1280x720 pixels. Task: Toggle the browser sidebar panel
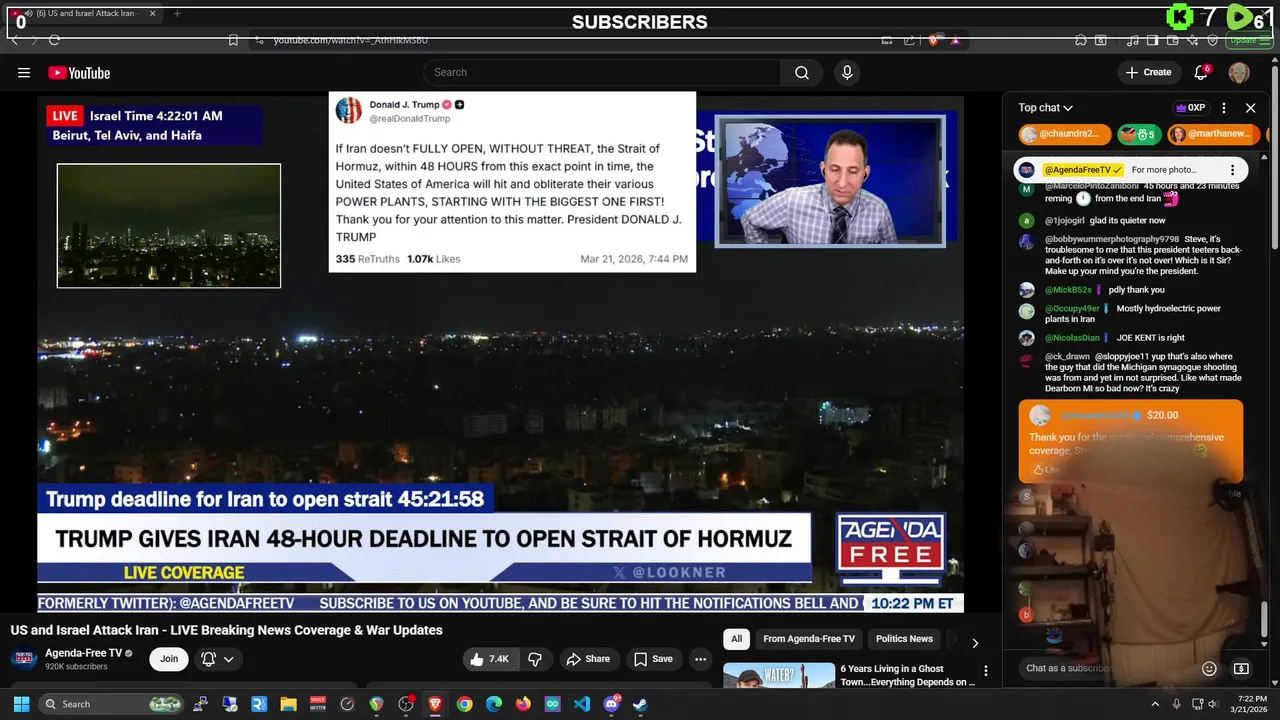click(1152, 40)
